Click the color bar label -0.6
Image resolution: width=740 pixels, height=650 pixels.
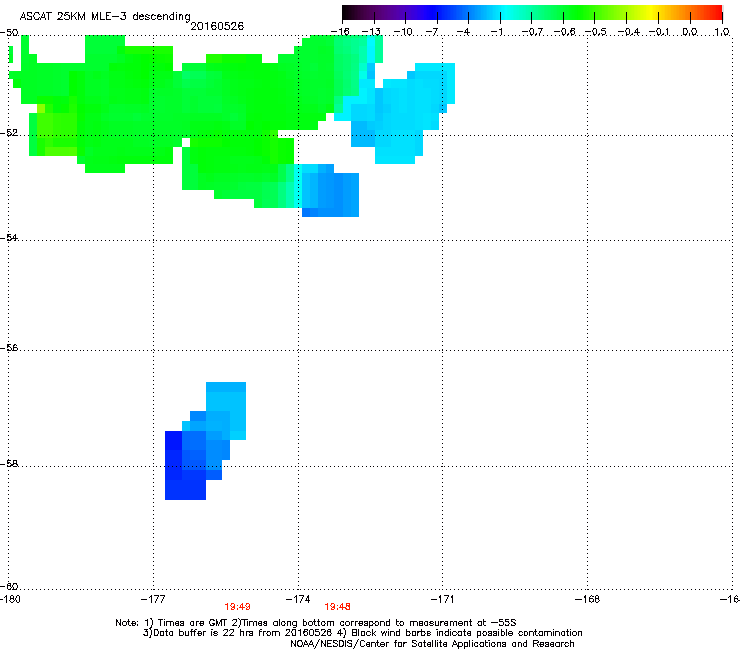click(564, 32)
